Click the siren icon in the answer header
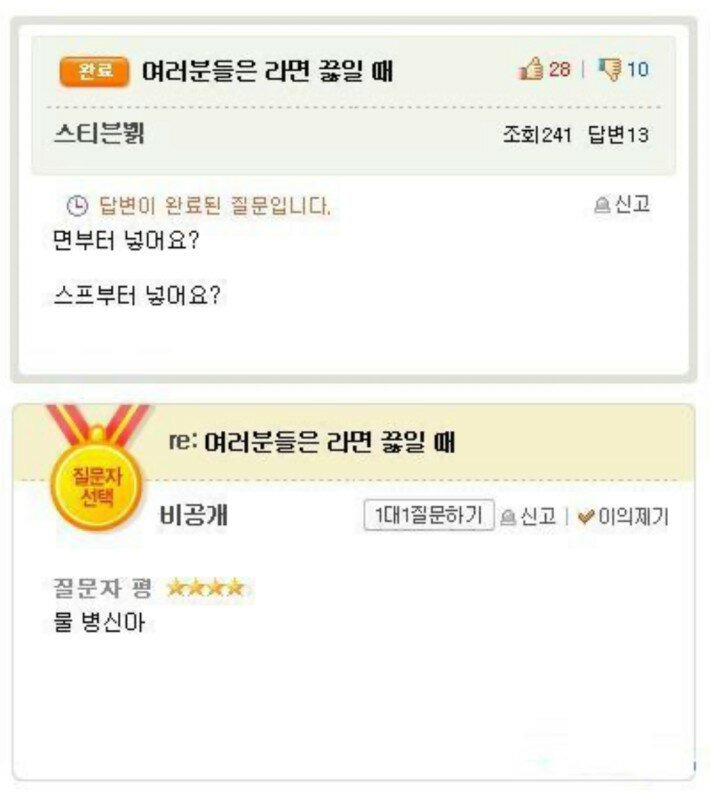This screenshot has width=710, height=800. (x=508, y=517)
